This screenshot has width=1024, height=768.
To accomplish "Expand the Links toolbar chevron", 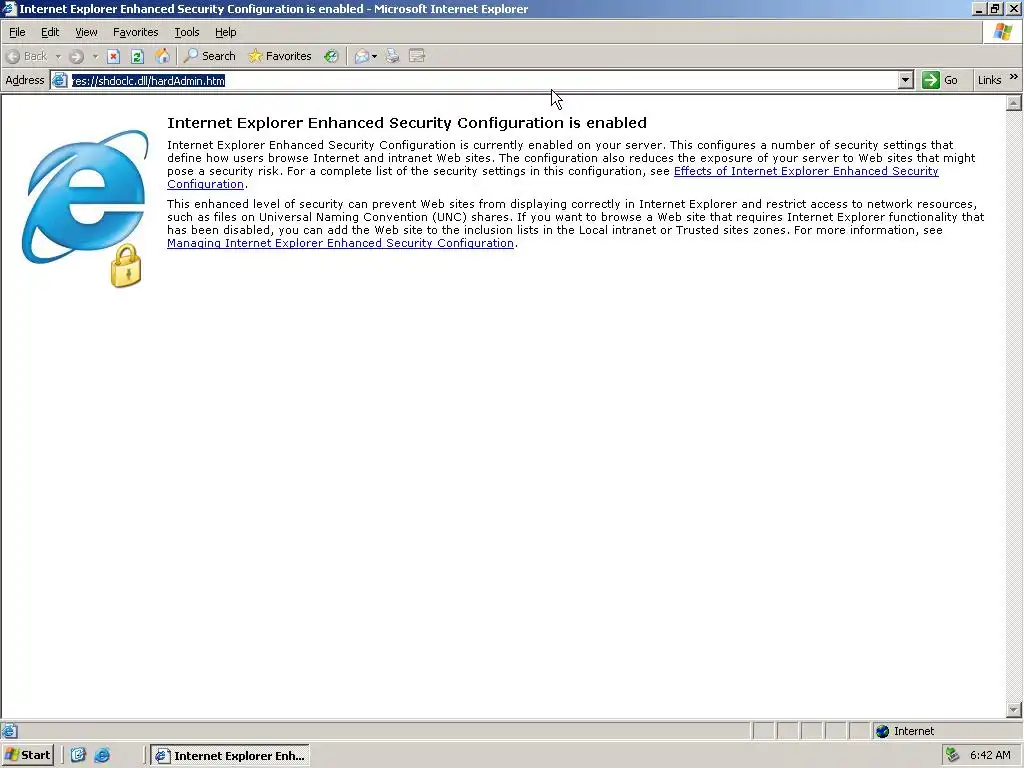I will tap(1014, 78).
